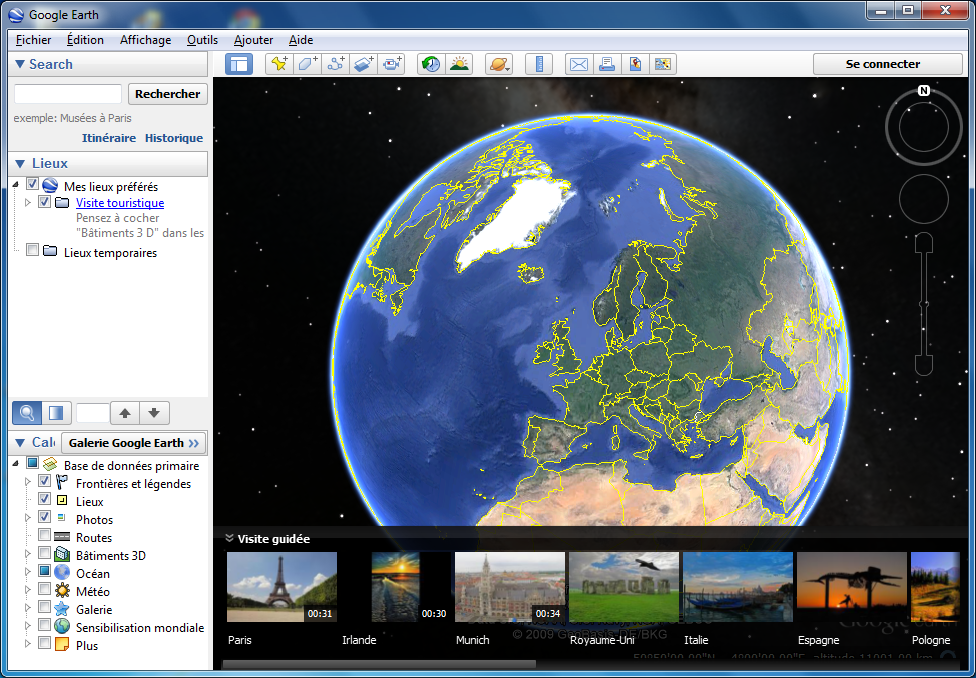Open the Édition menu
This screenshot has width=976, height=678.
pos(85,40)
